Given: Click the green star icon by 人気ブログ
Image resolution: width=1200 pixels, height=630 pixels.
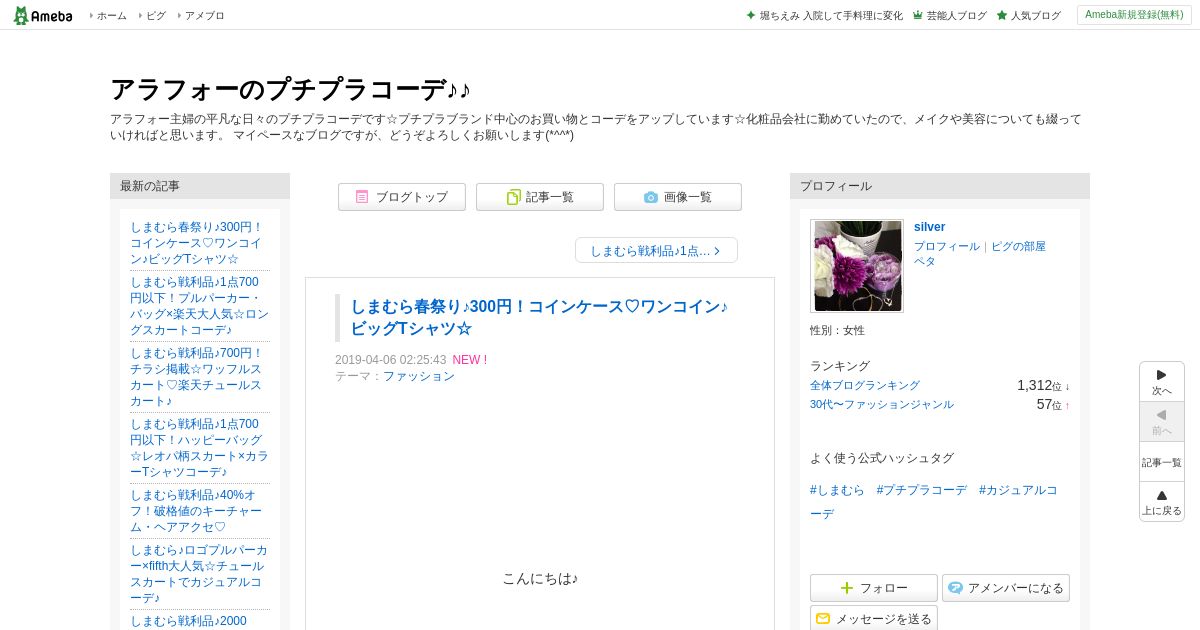Looking at the screenshot, I should [x=1001, y=15].
